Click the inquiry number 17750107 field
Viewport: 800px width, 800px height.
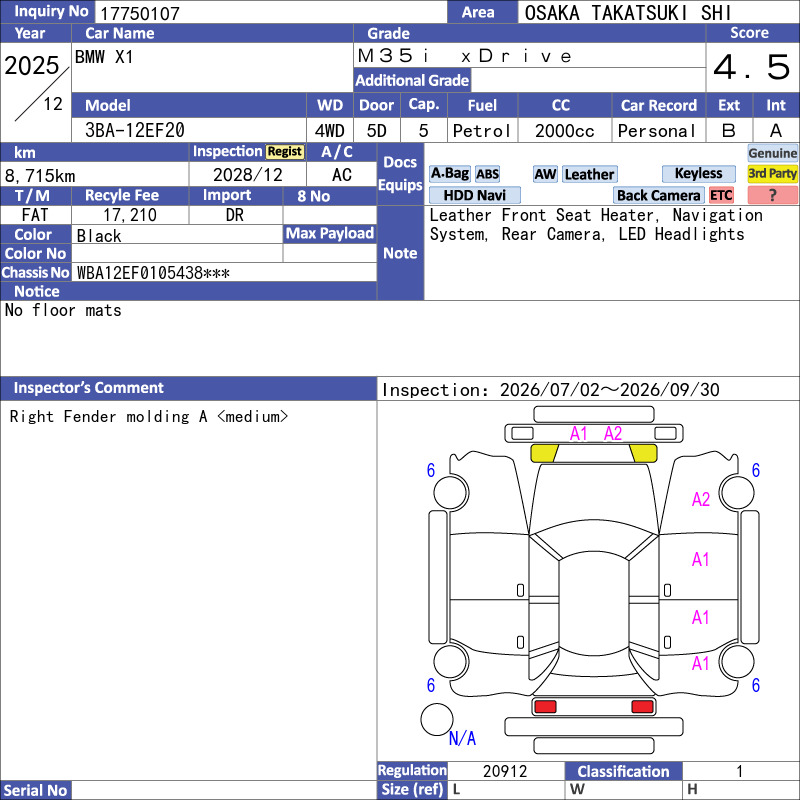[x=271, y=12]
